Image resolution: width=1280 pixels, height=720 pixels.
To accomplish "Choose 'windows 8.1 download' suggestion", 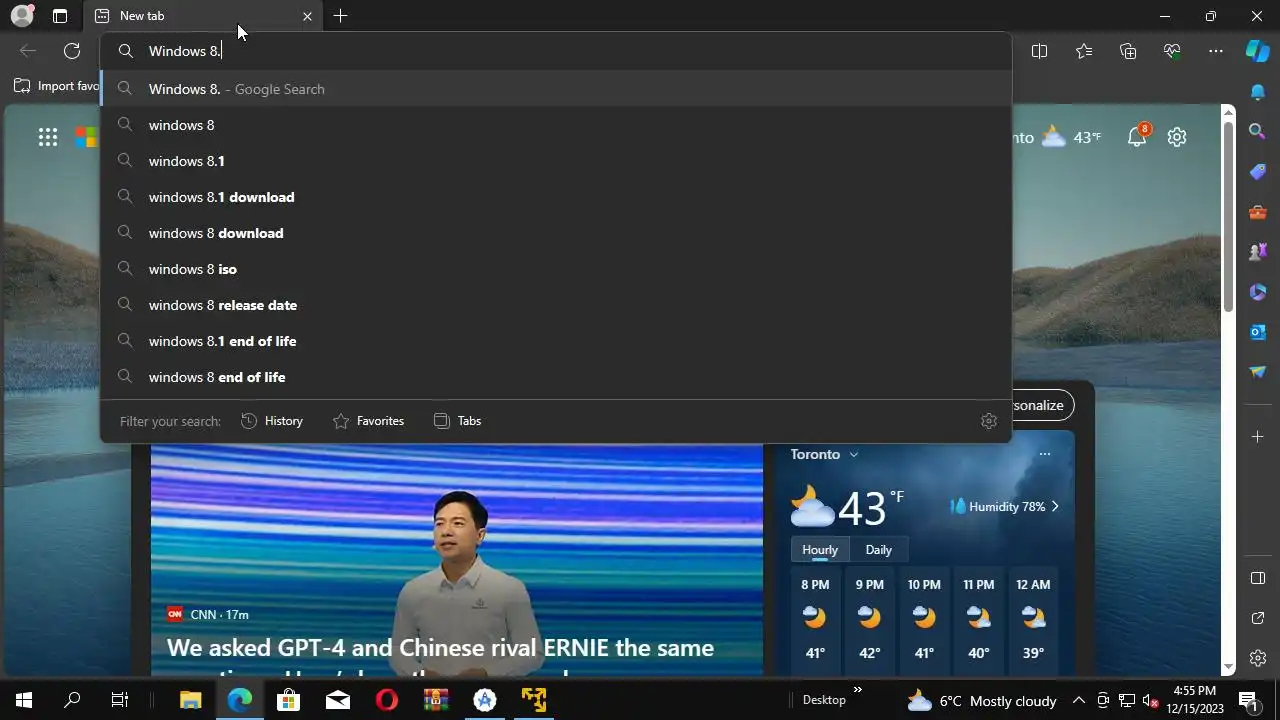I will tap(556, 197).
